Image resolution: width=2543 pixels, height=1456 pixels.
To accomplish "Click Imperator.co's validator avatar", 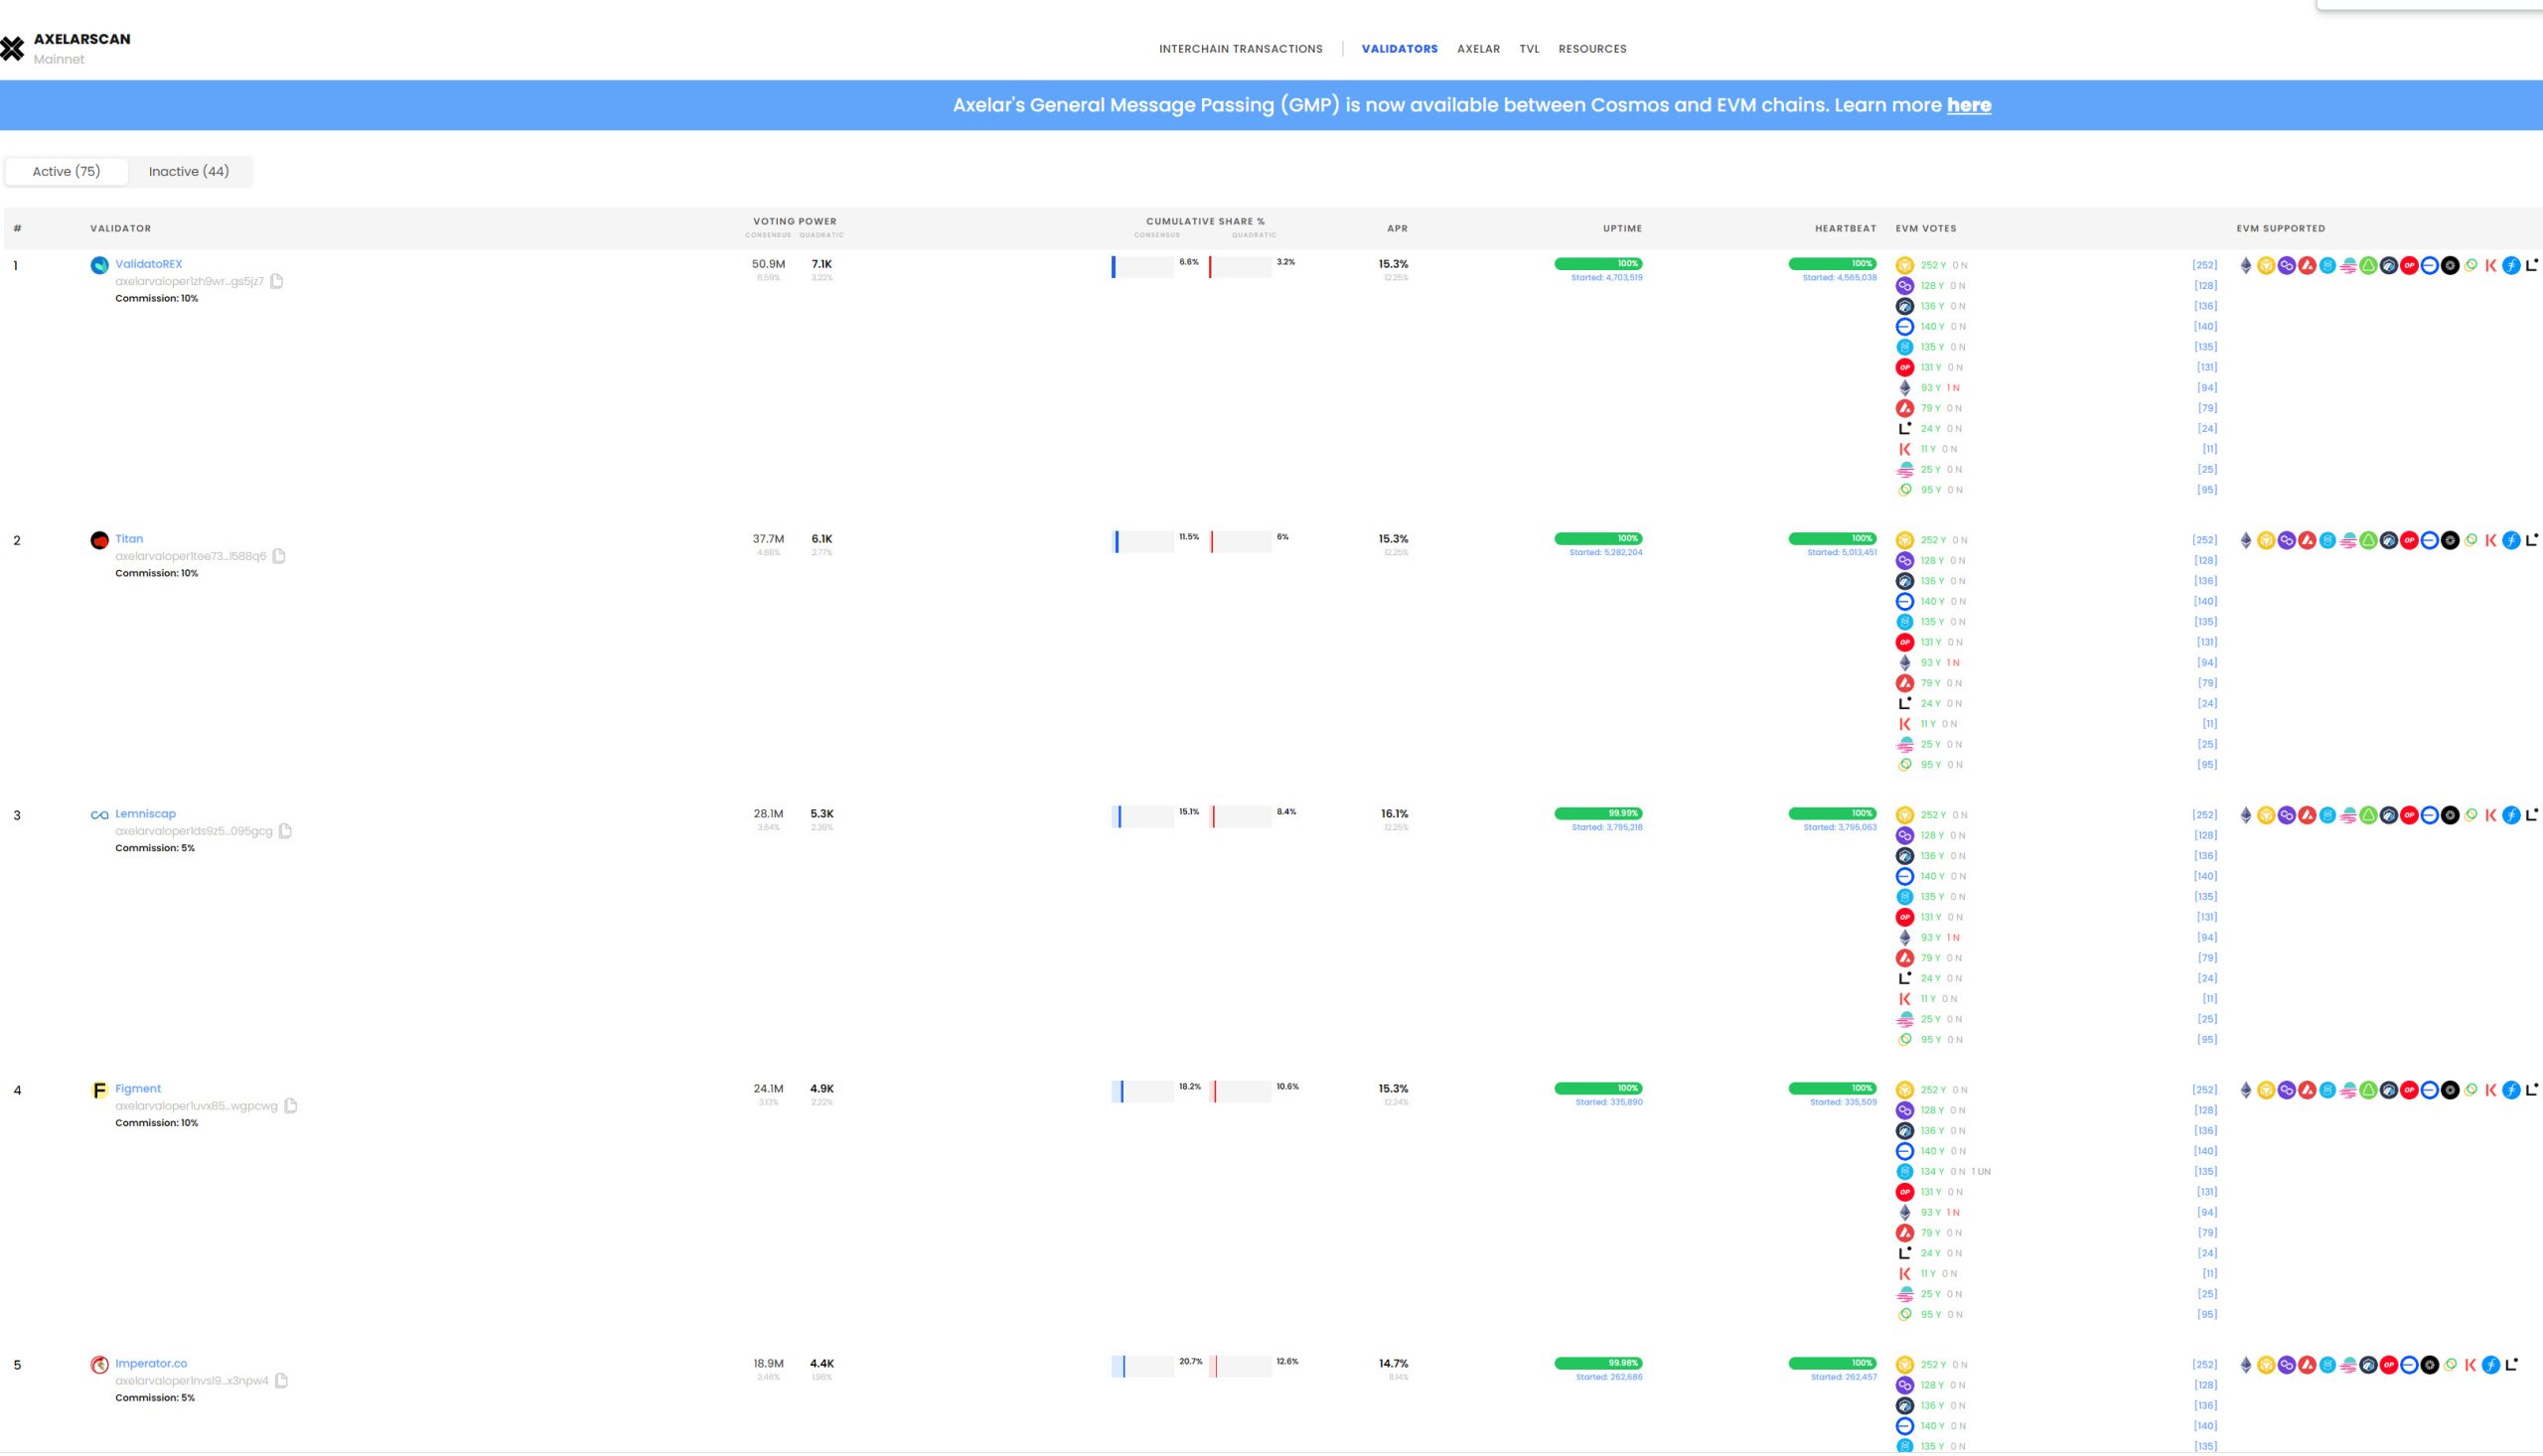I will pyautogui.click(x=99, y=1365).
